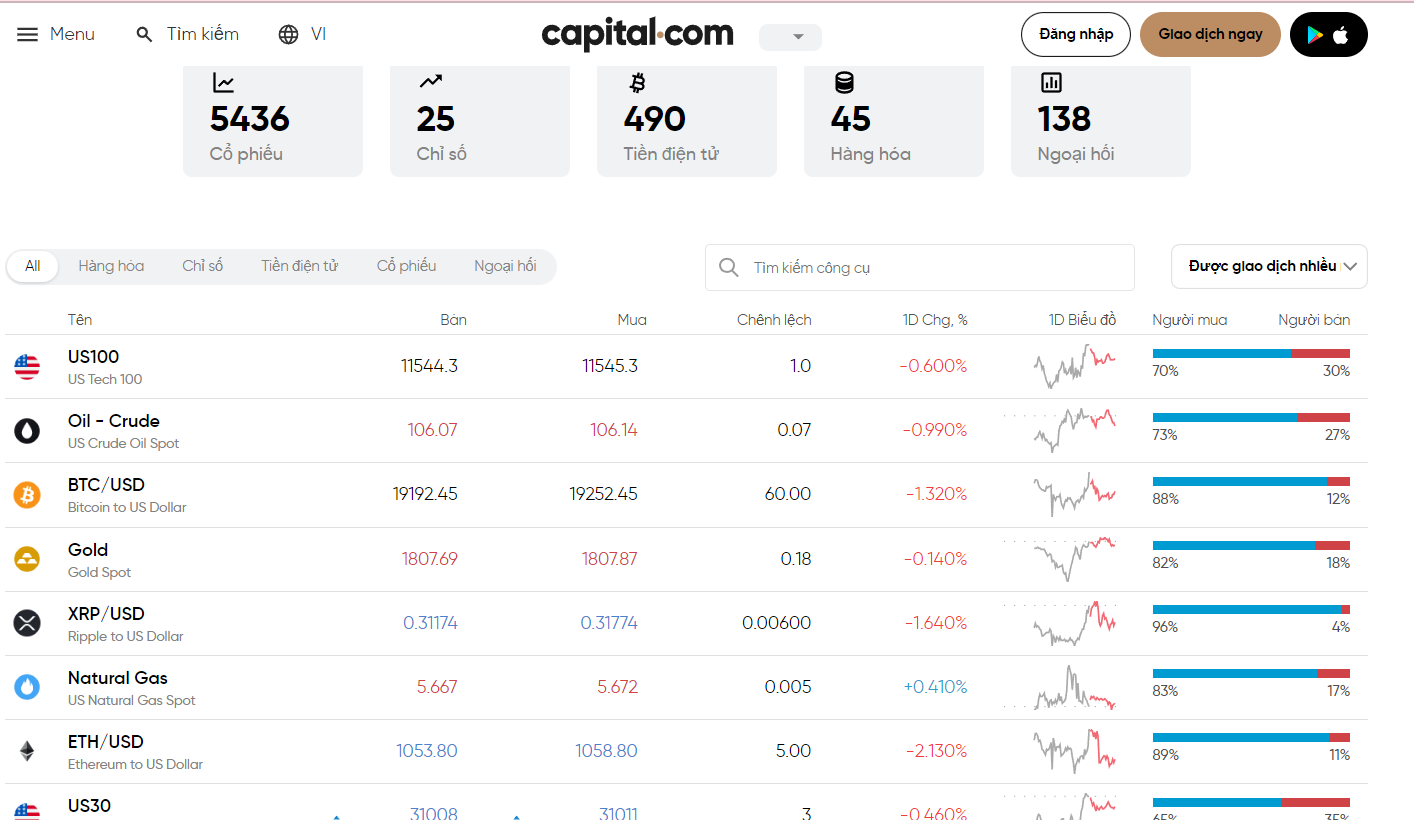This screenshot has width=1414, height=820.
Task: Click the Tiền điện tử bitcoin icon
Action: (637, 83)
